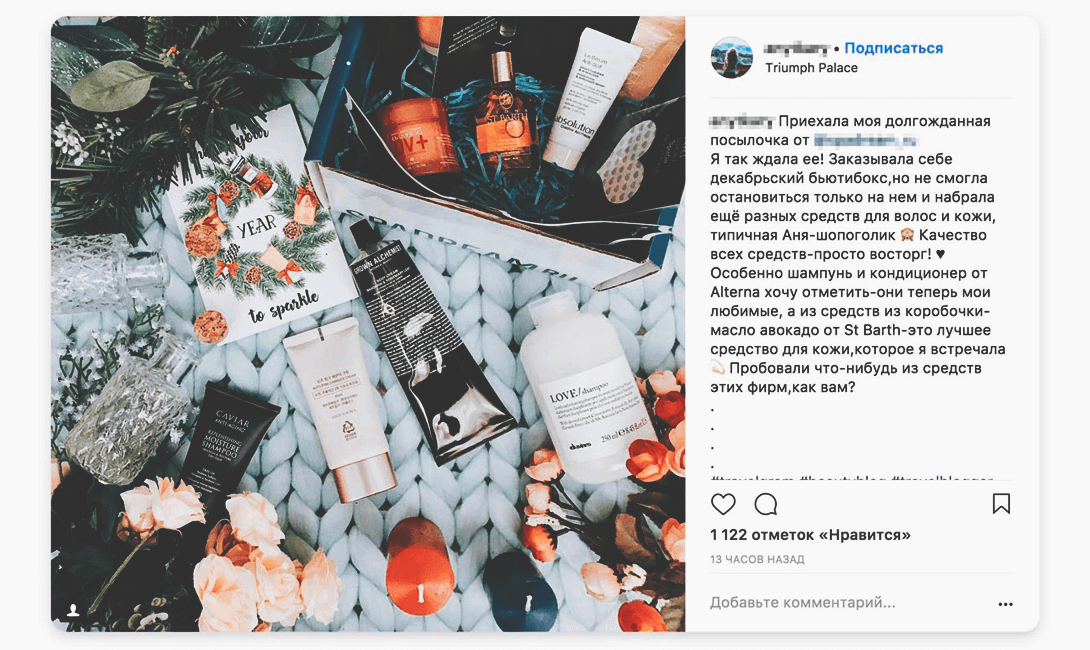The width and height of the screenshot is (1090, 650).
Task: Open the blurred blue mentioned account link
Action: pos(865,140)
